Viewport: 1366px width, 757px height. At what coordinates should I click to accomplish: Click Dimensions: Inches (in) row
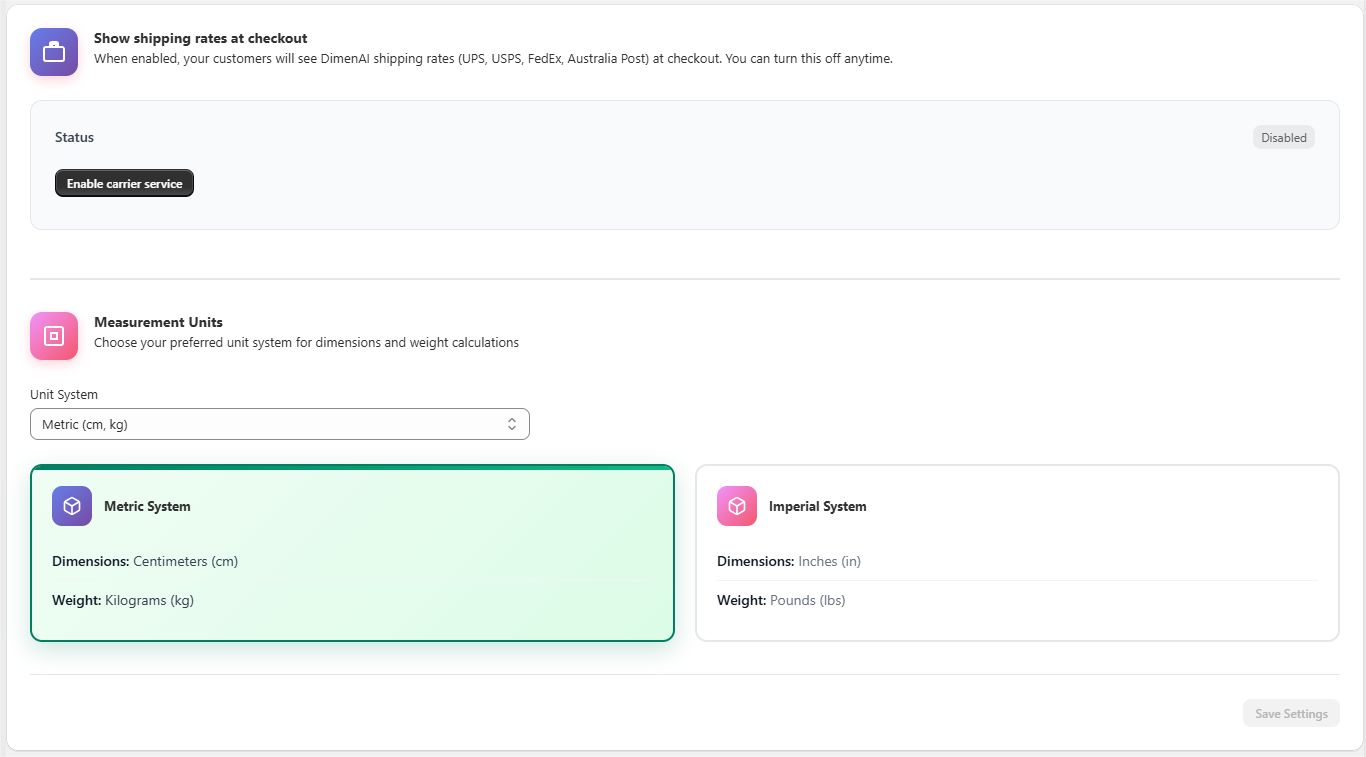tap(789, 561)
